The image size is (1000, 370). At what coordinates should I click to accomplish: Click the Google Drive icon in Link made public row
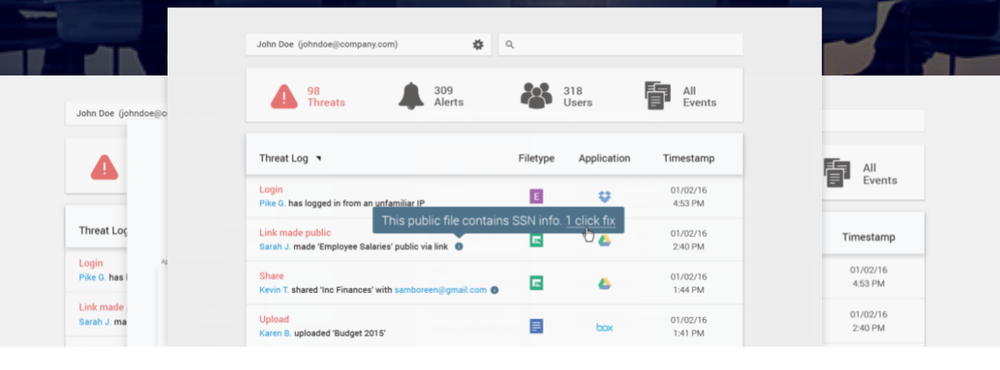pos(604,240)
